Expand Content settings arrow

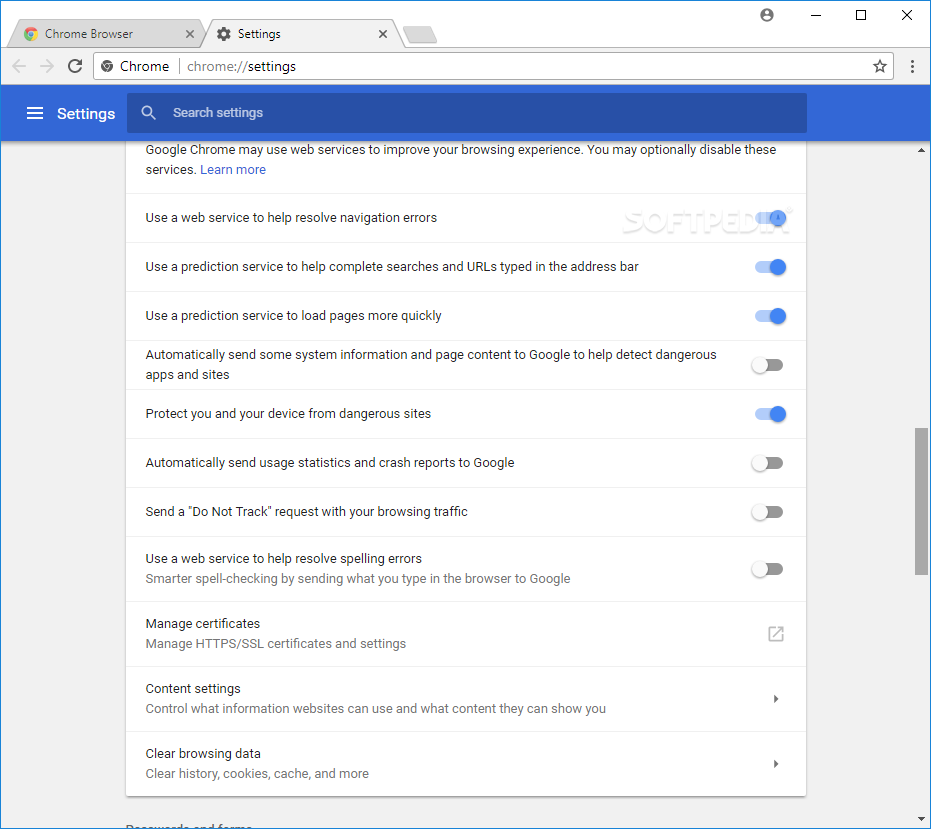tap(776, 699)
